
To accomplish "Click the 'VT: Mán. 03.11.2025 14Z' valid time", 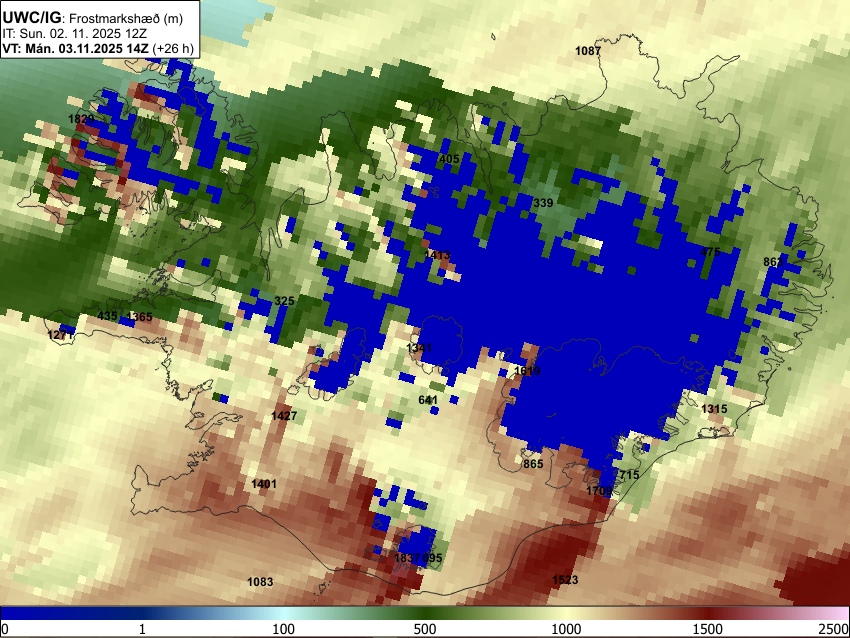I will pyautogui.click(x=75, y=48).
